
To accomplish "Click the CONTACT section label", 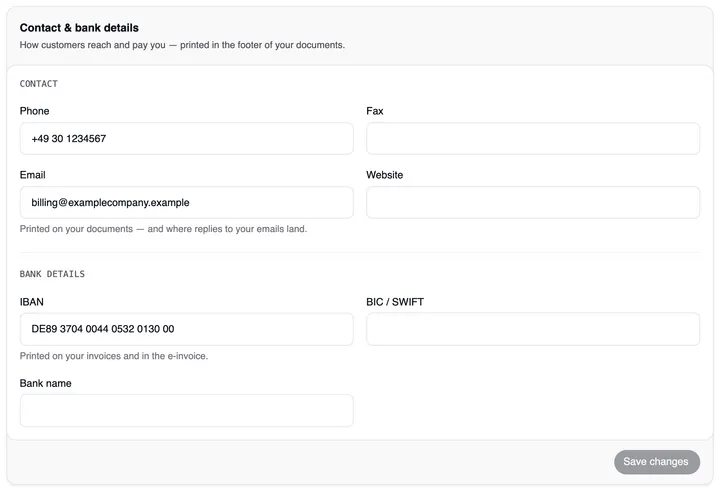I will coord(39,84).
